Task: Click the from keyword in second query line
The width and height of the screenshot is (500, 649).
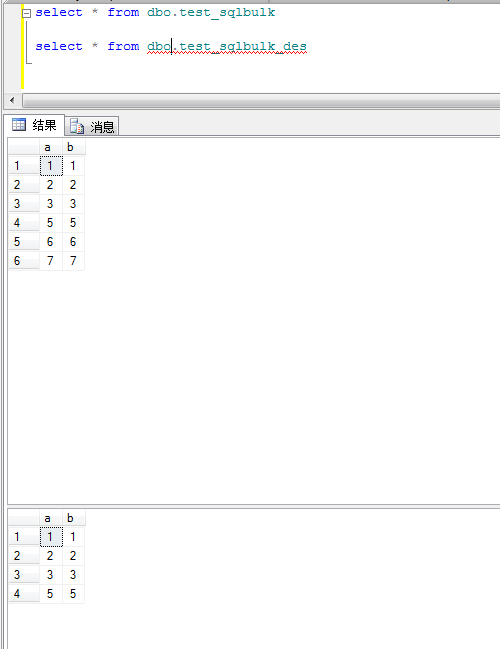Action: [123, 46]
